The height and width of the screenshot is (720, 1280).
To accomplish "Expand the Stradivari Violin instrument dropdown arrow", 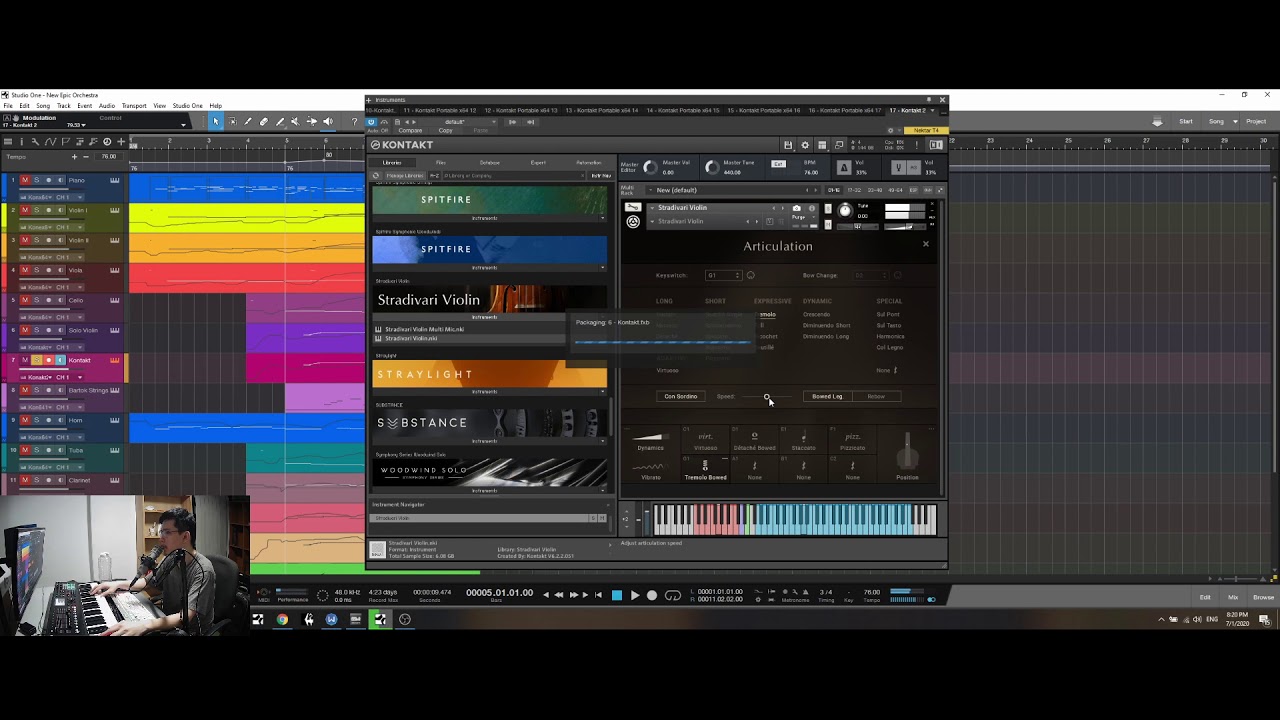I will (652, 207).
